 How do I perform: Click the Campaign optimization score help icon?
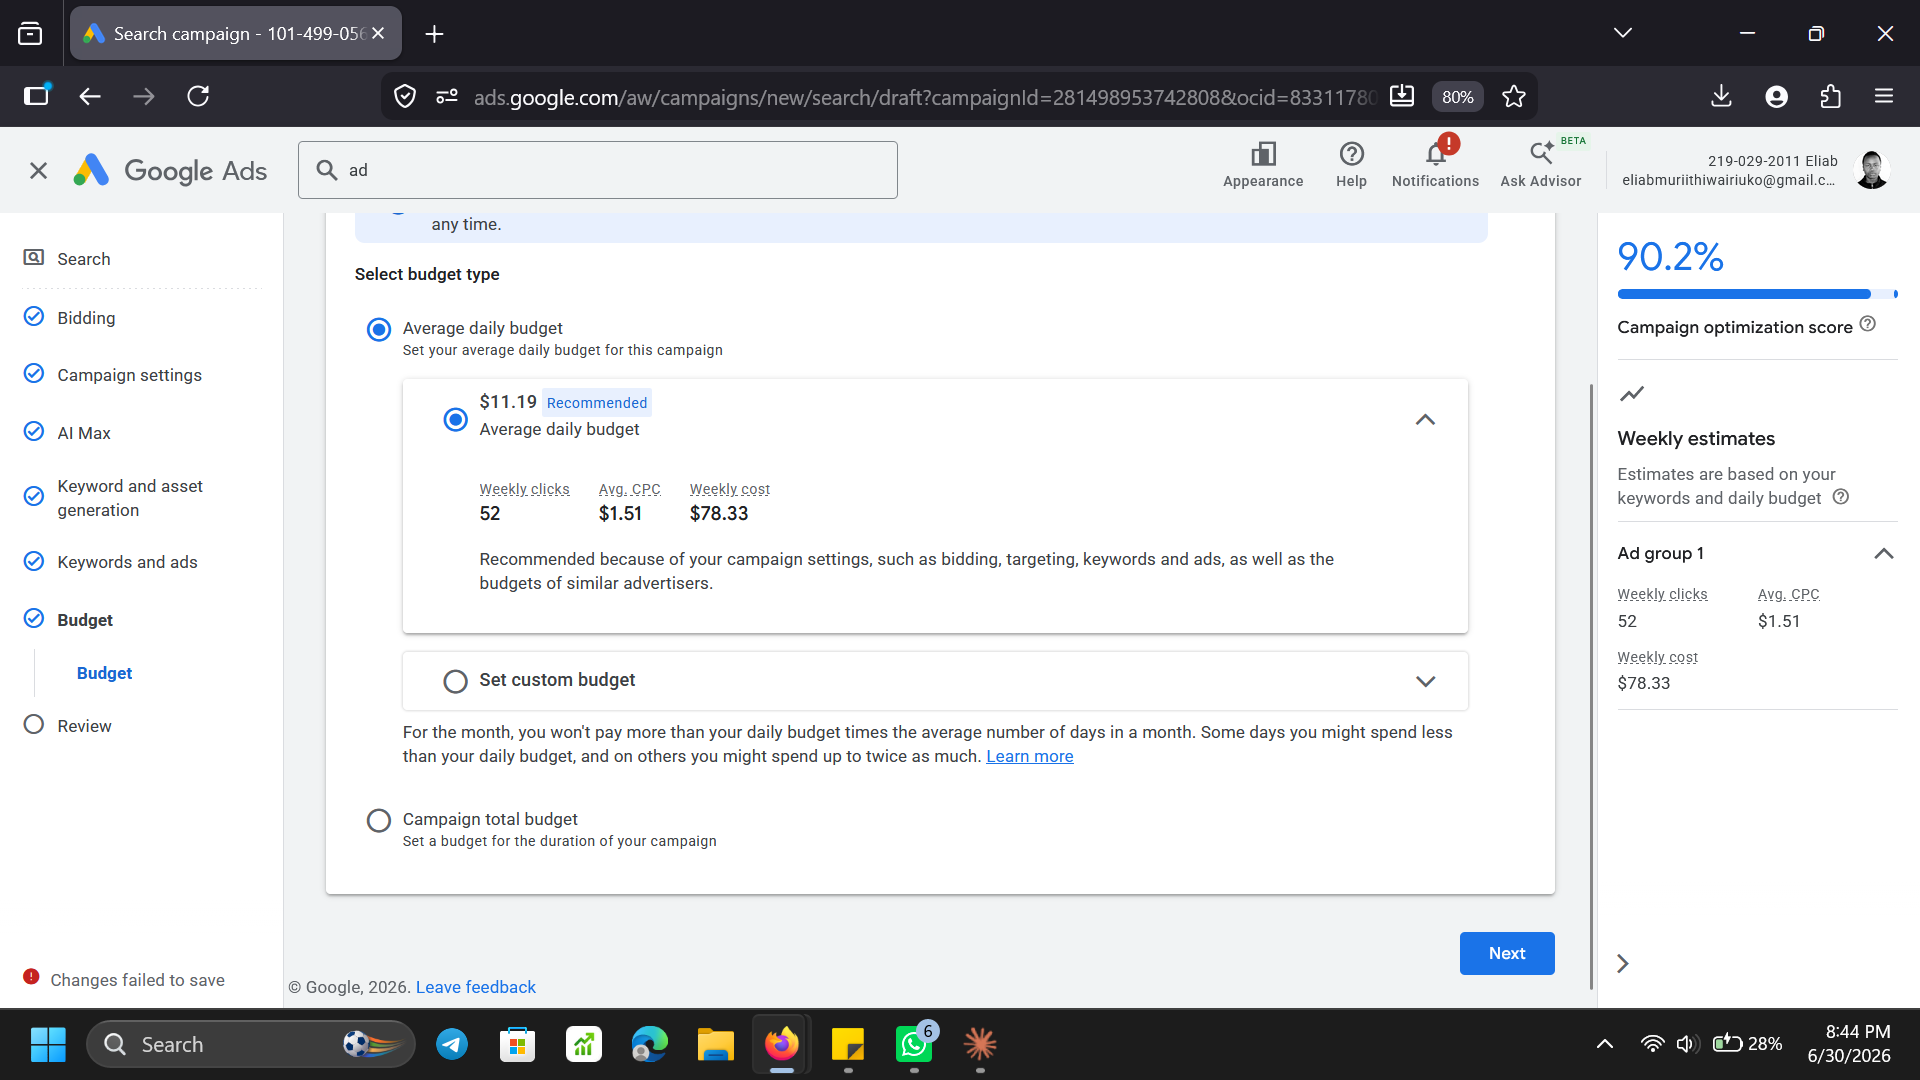(x=1867, y=325)
